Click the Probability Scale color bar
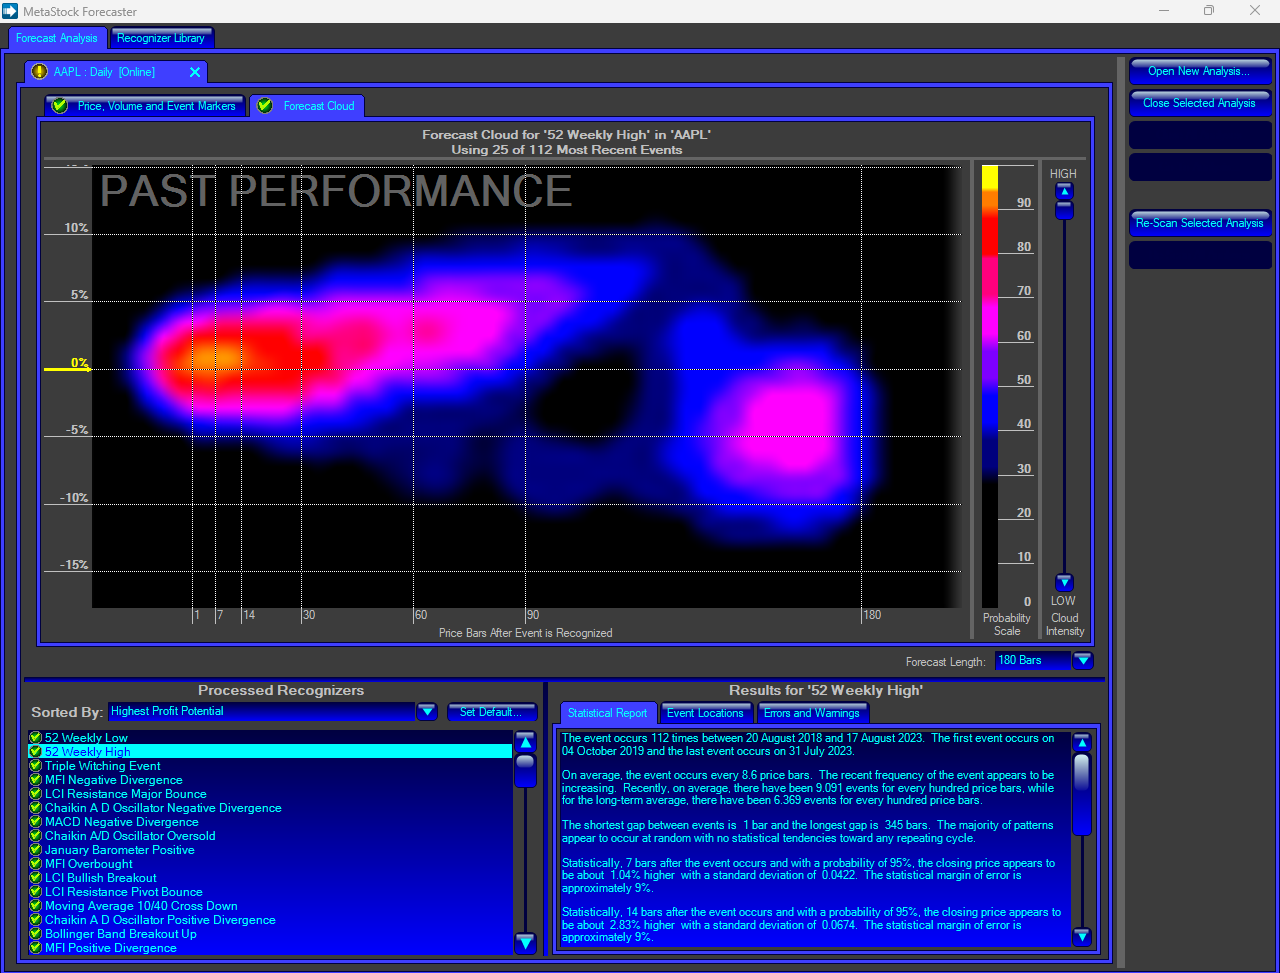Image resolution: width=1280 pixels, height=973 pixels. [x=990, y=386]
